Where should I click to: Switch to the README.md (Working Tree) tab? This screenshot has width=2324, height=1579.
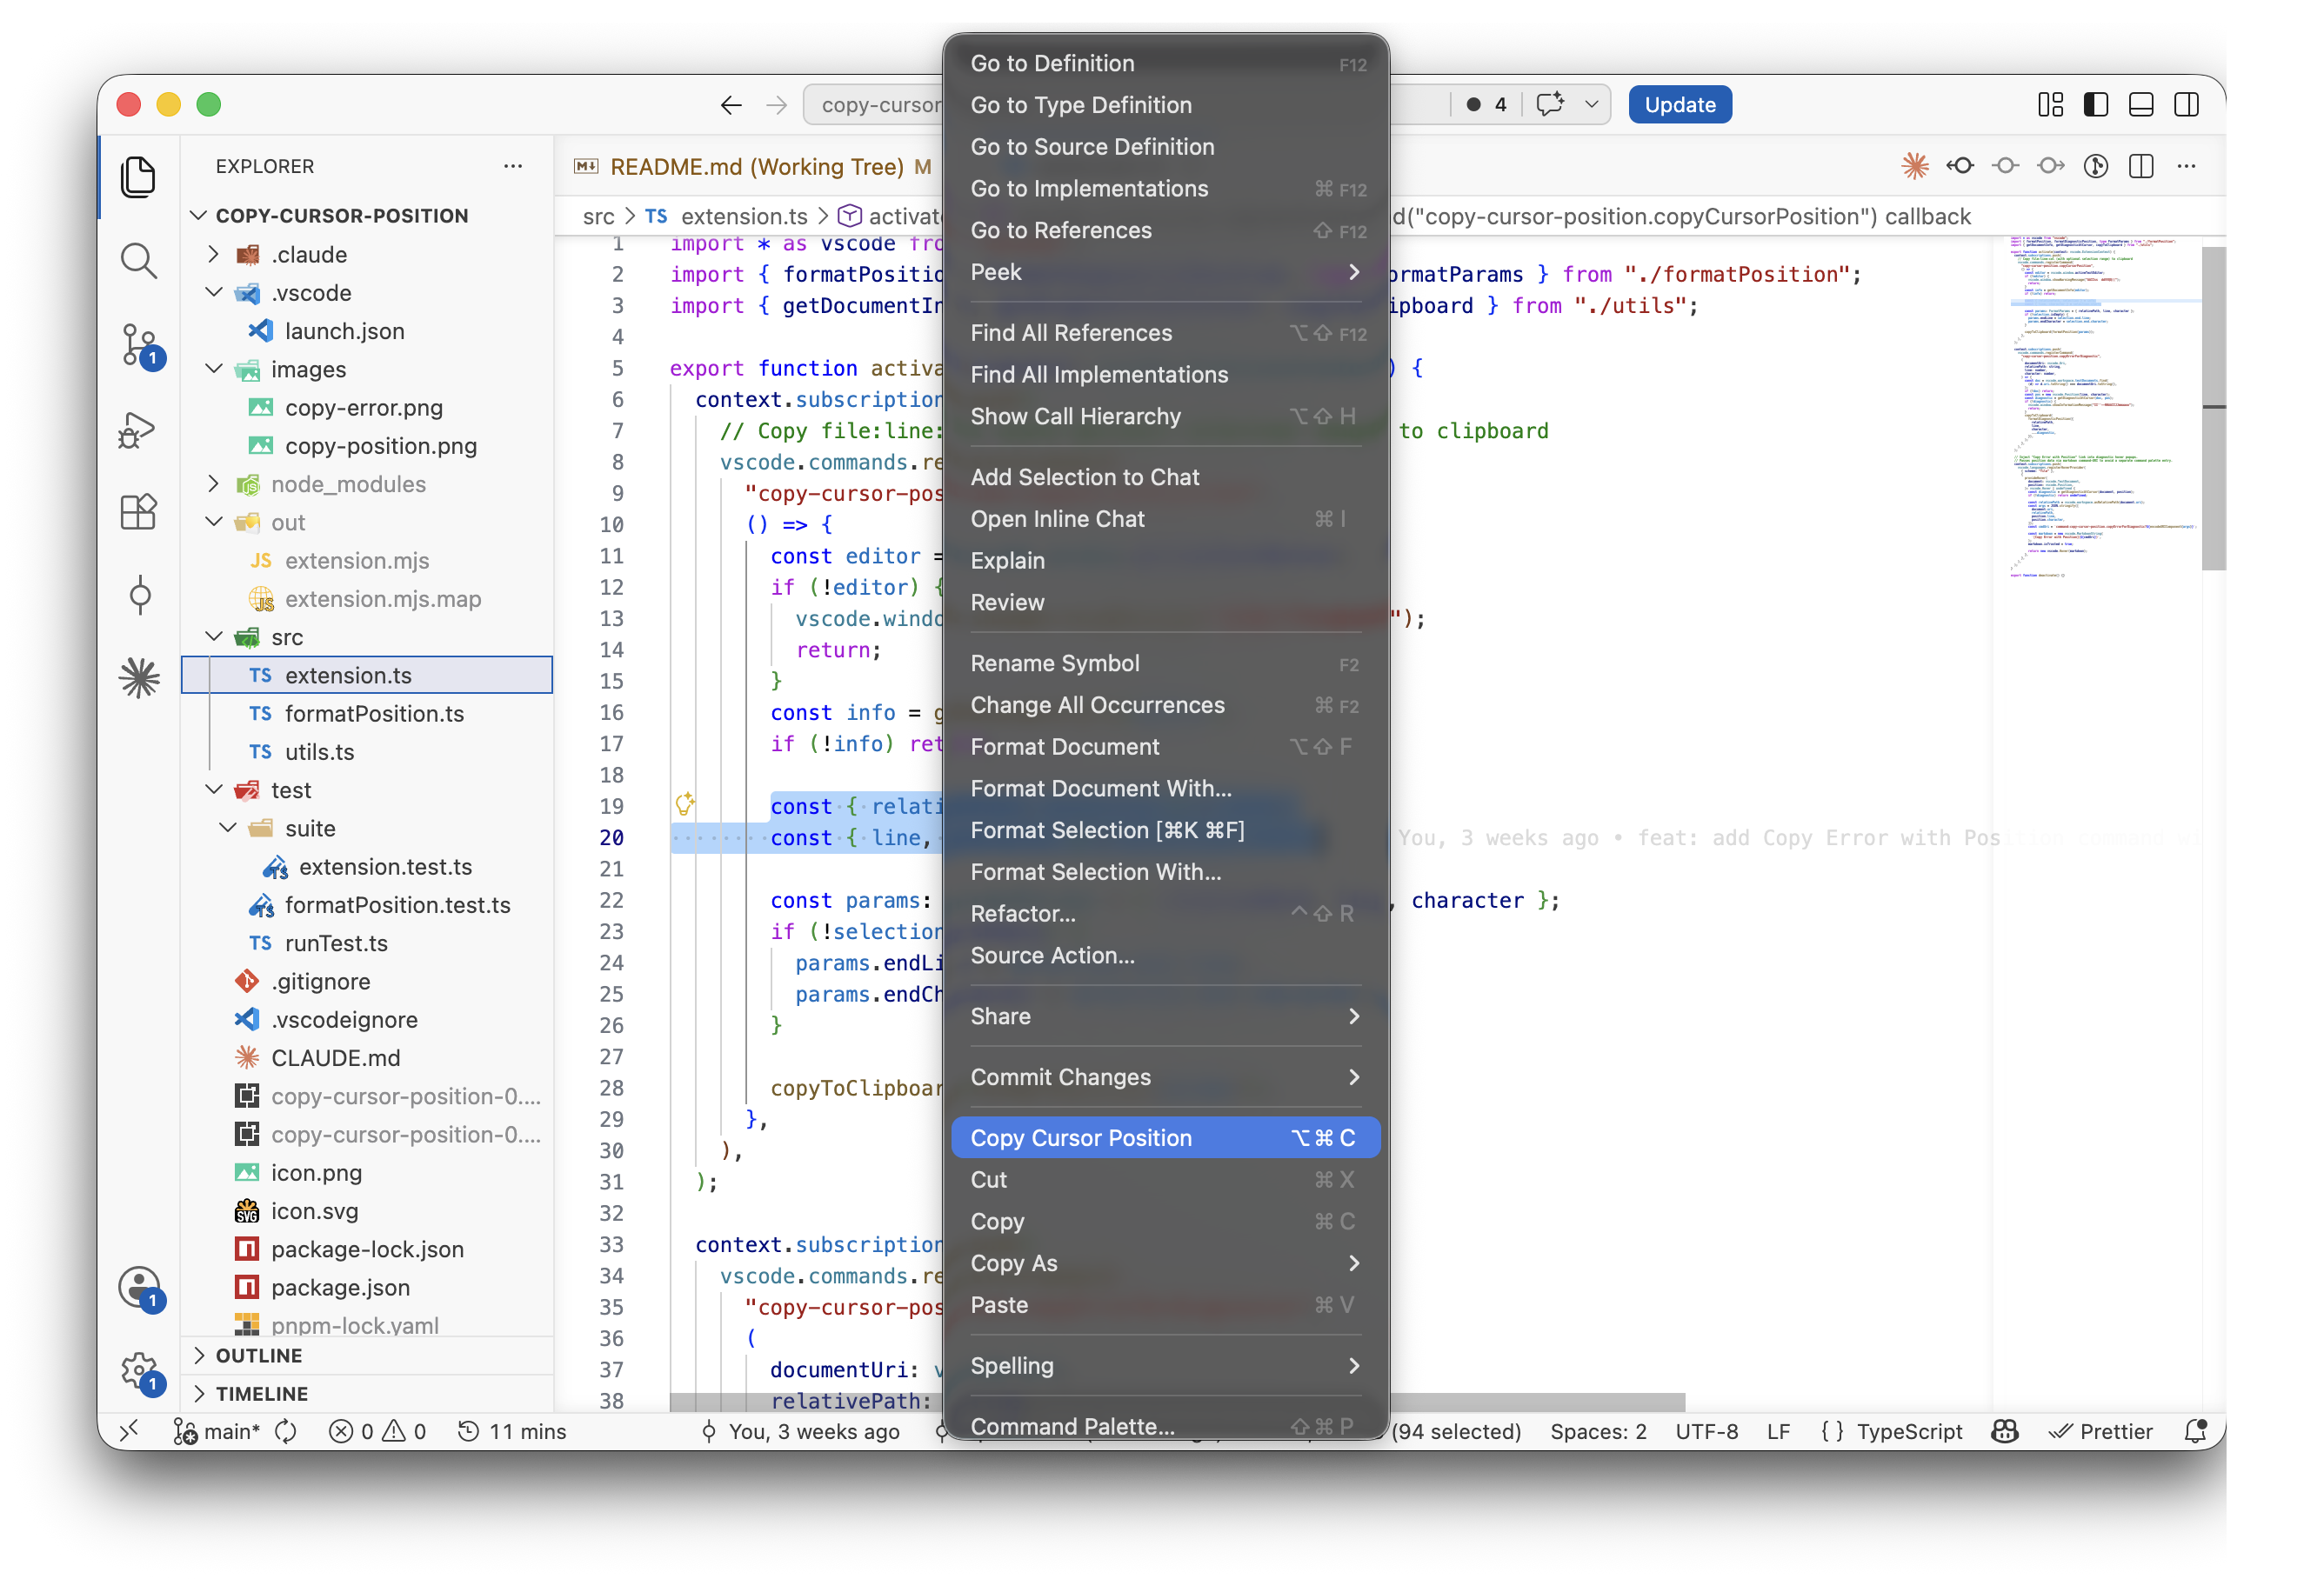click(755, 166)
